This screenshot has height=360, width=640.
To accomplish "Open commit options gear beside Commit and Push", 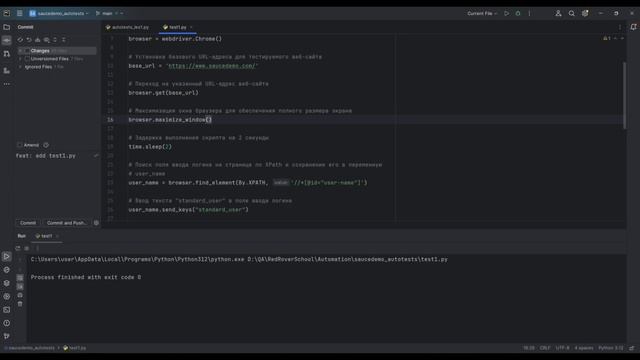I will [x=96, y=223].
